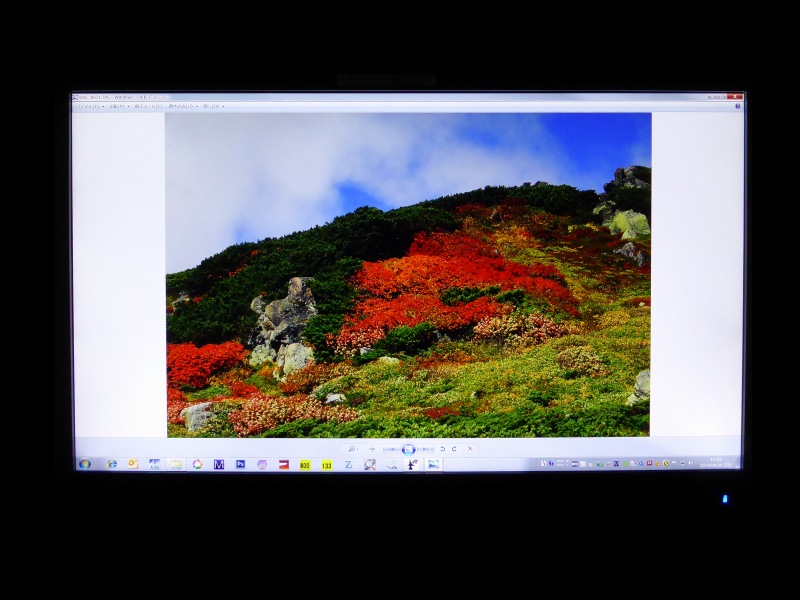Advance to the next photo
The image size is (800, 600).
pyautogui.click(x=426, y=449)
